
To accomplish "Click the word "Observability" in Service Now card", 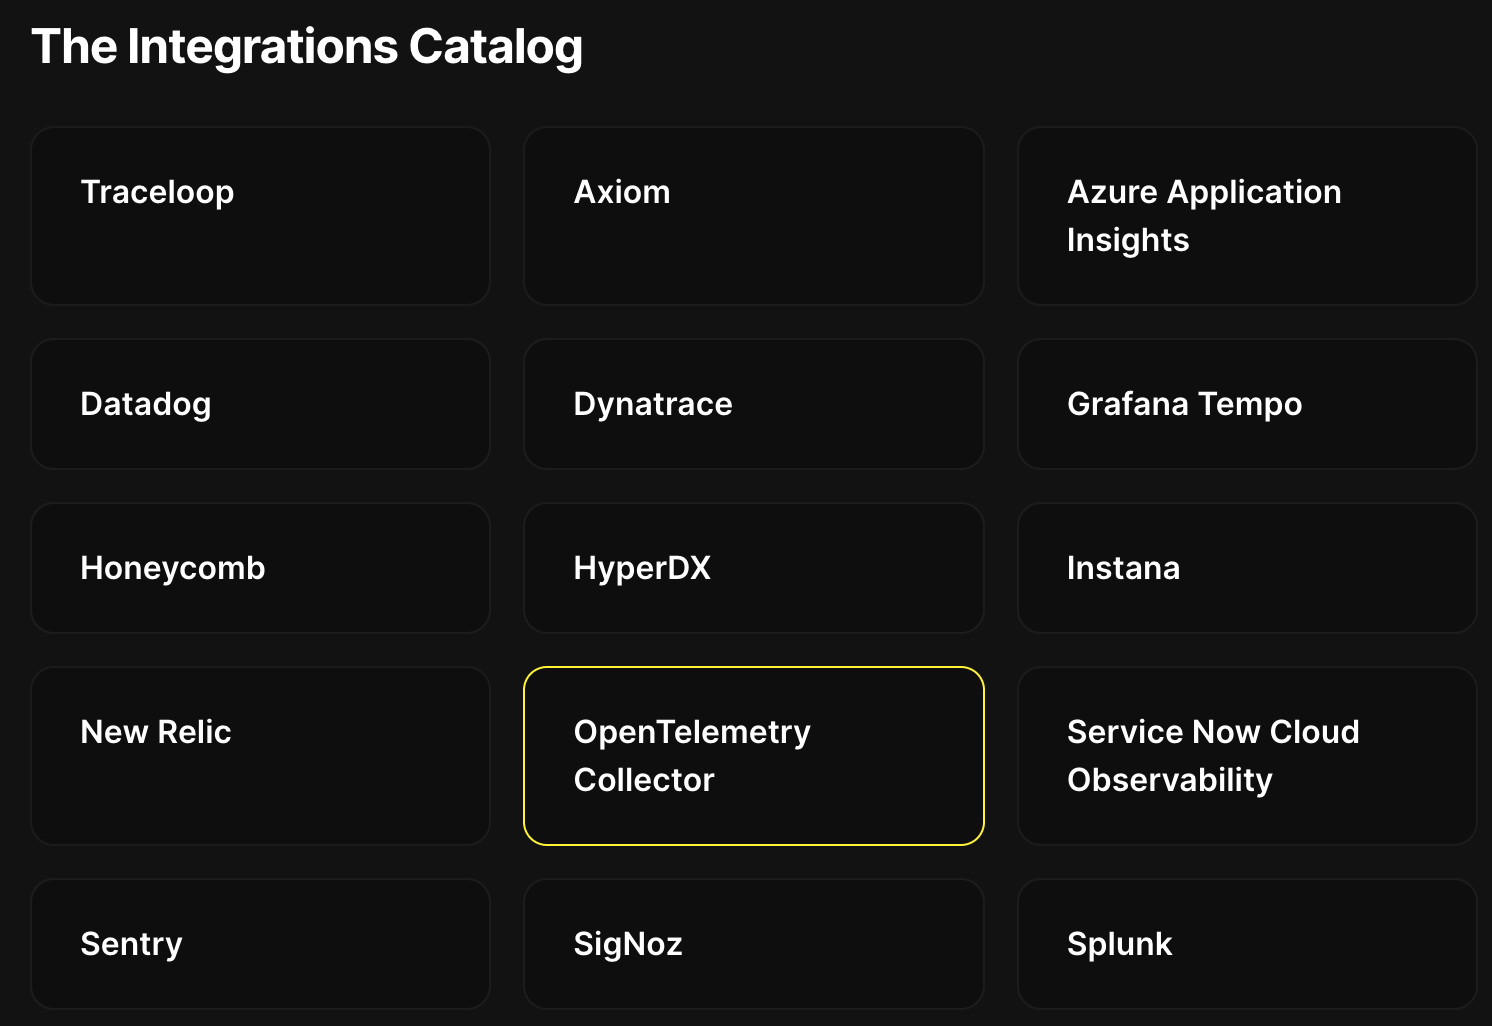I will coord(1169,780).
